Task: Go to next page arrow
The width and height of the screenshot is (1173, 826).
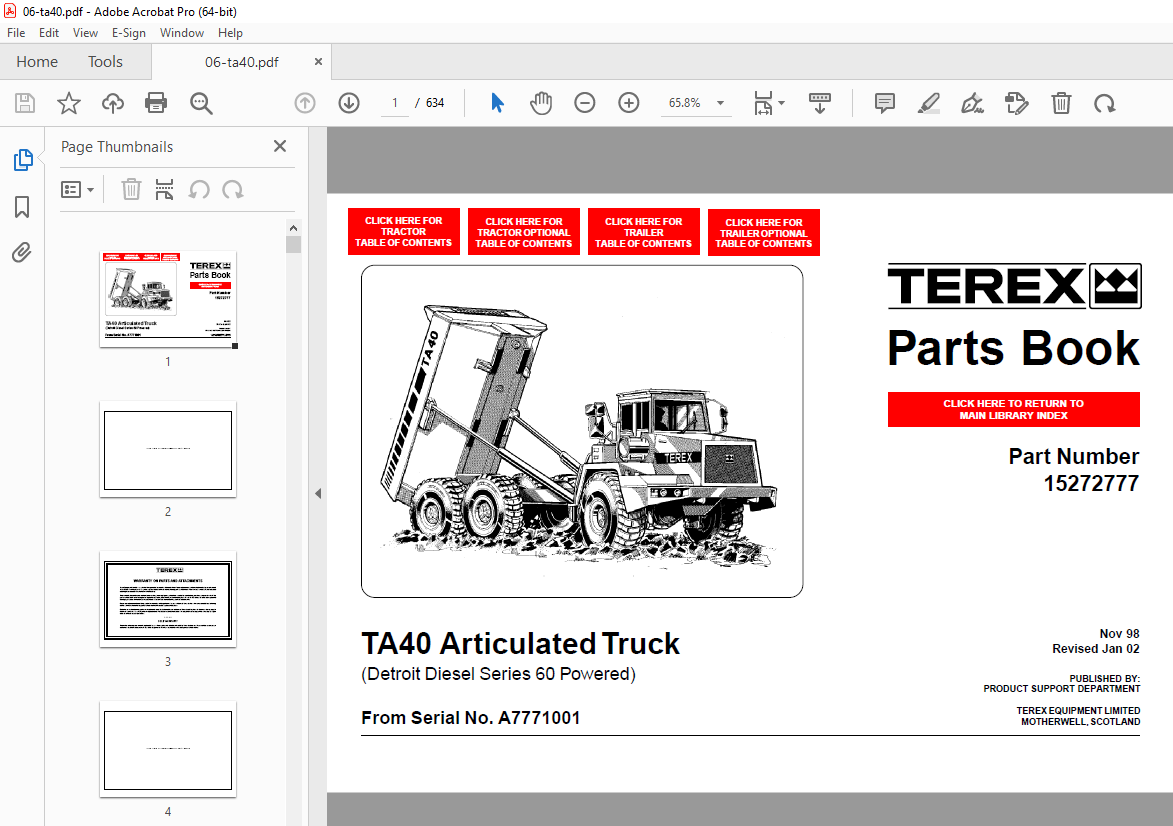Action: tap(349, 103)
